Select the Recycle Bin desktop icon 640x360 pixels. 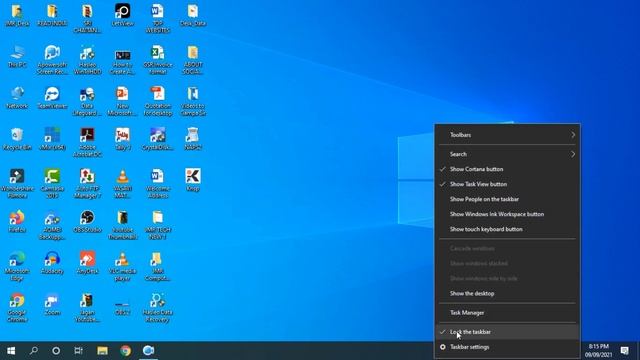coord(17,139)
